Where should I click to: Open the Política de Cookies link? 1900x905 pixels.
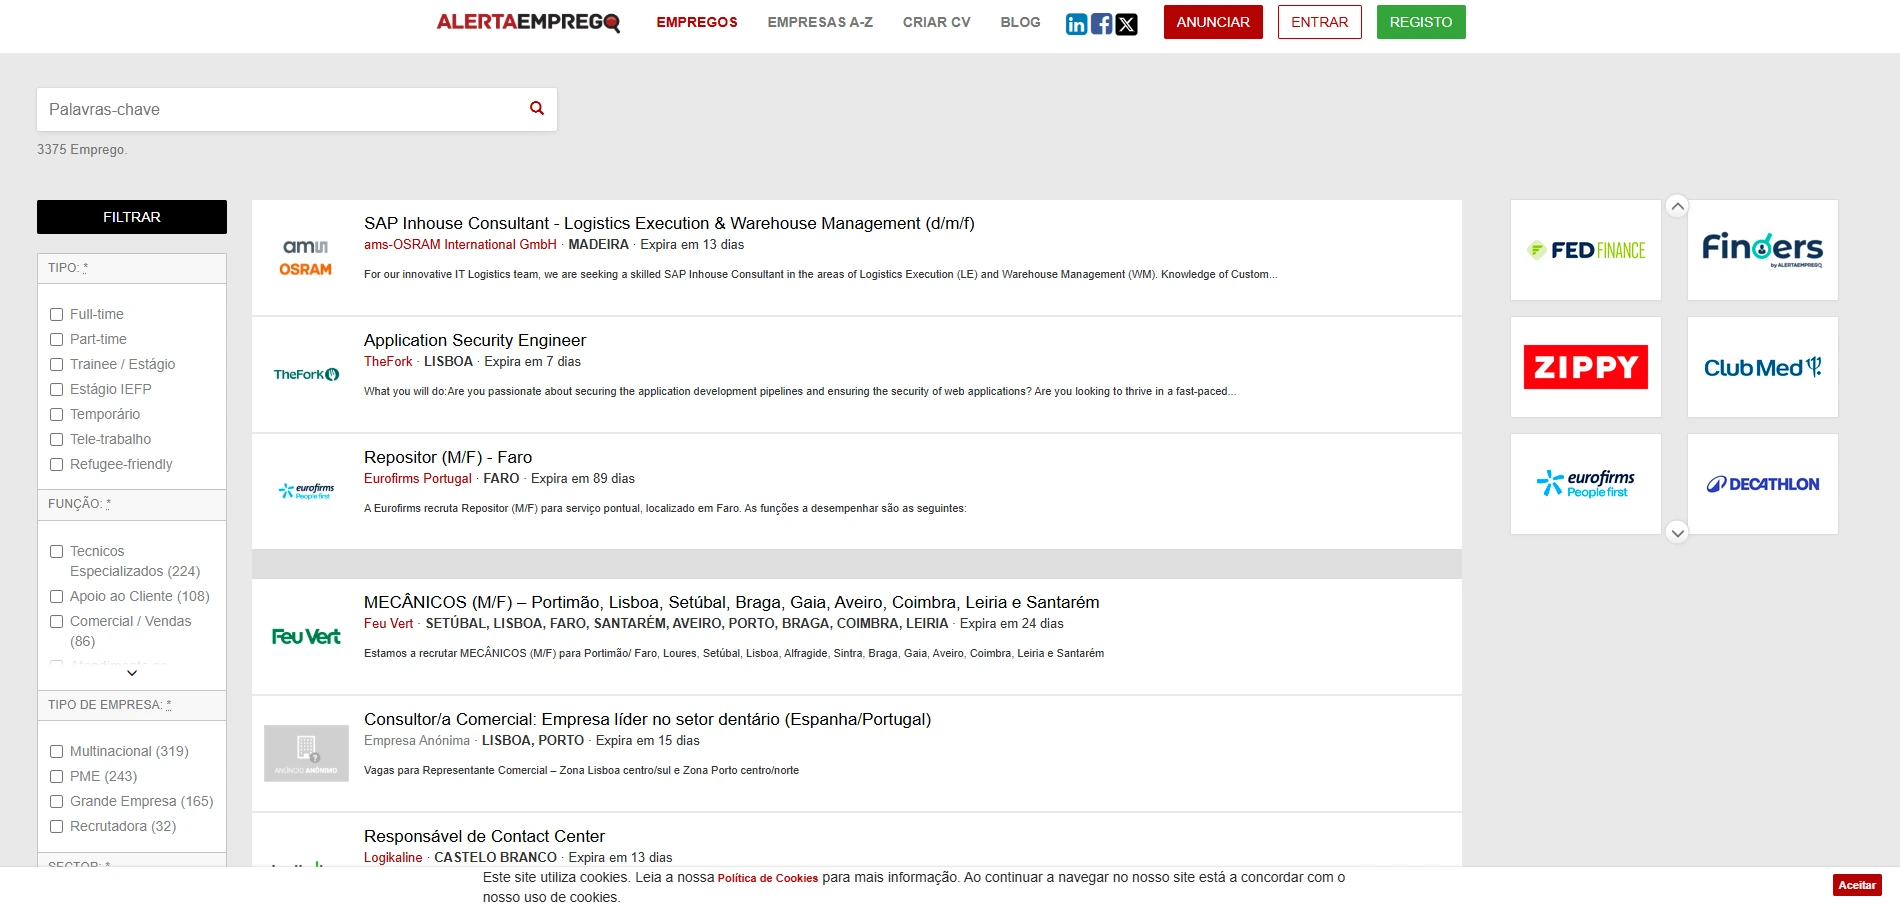click(768, 878)
